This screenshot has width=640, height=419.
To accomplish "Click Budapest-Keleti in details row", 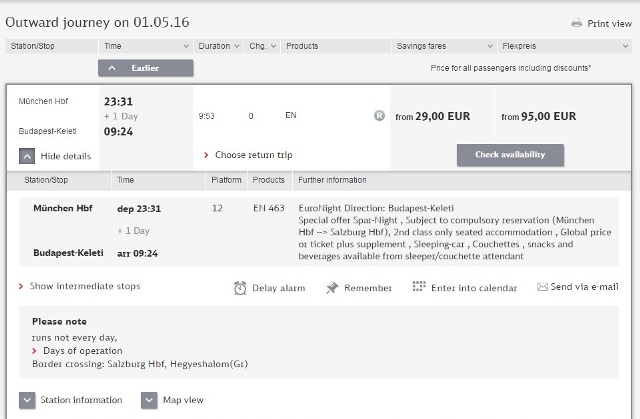I will coord(68,253).
